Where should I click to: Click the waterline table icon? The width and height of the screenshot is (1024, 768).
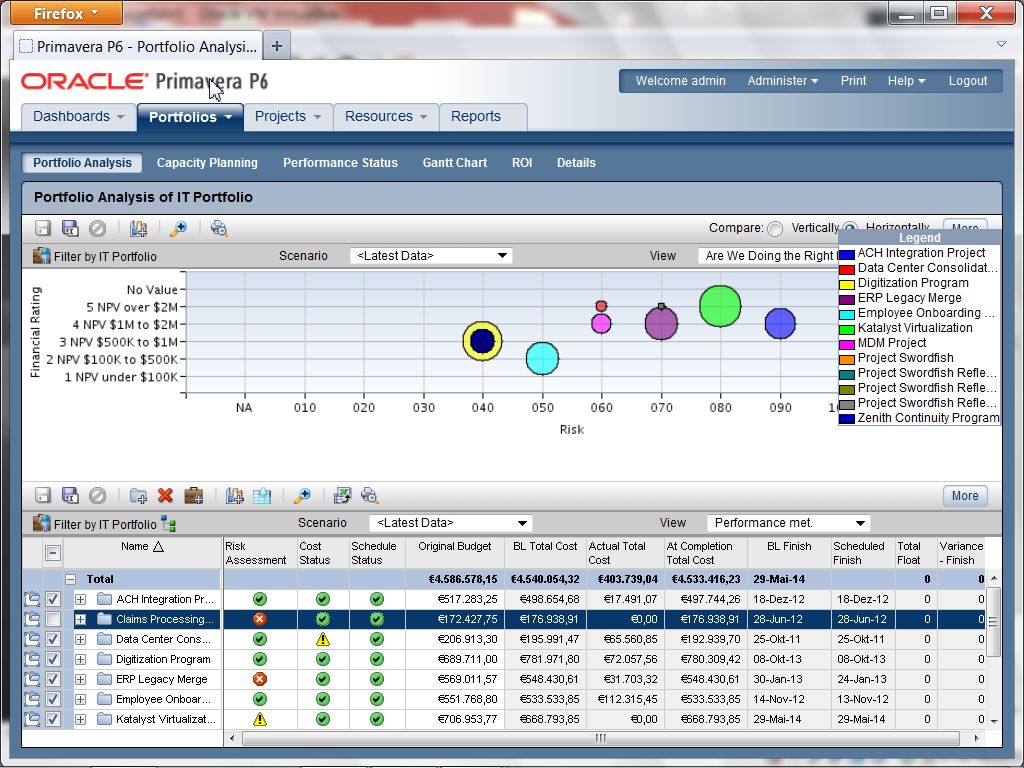pos(262,496)
